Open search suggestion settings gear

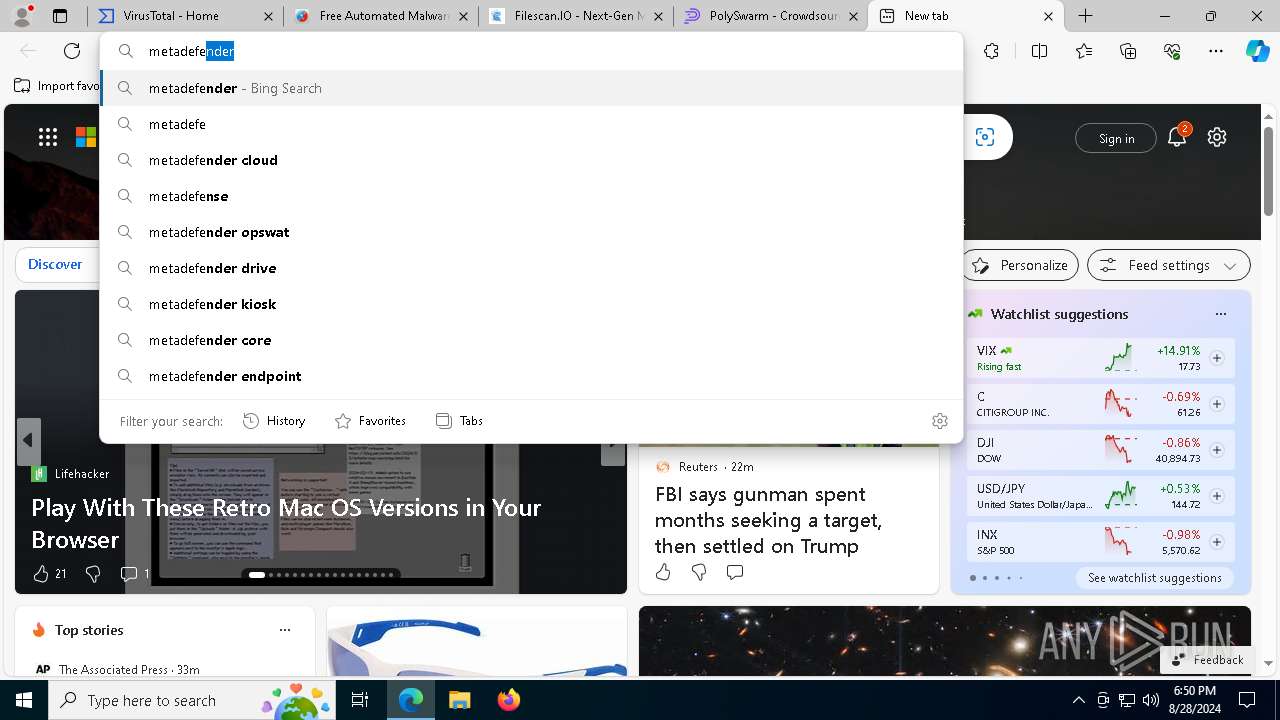click(940, 421)
